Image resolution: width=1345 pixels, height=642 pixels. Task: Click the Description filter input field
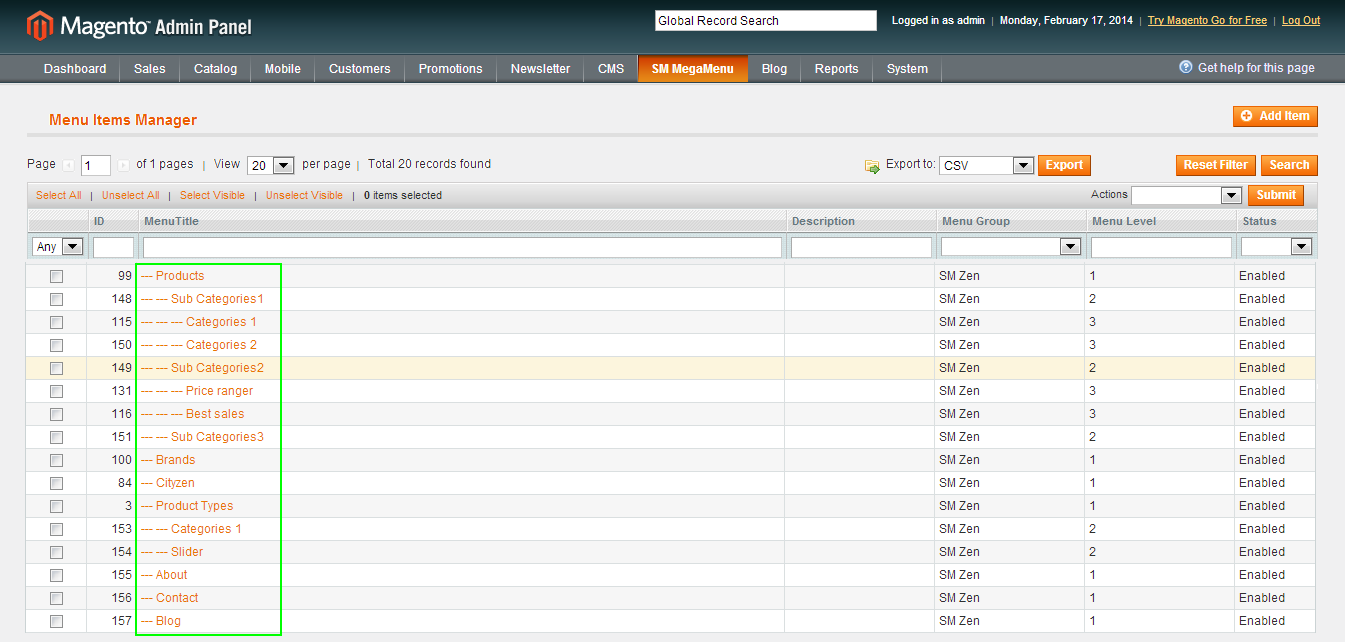(861, 247)
